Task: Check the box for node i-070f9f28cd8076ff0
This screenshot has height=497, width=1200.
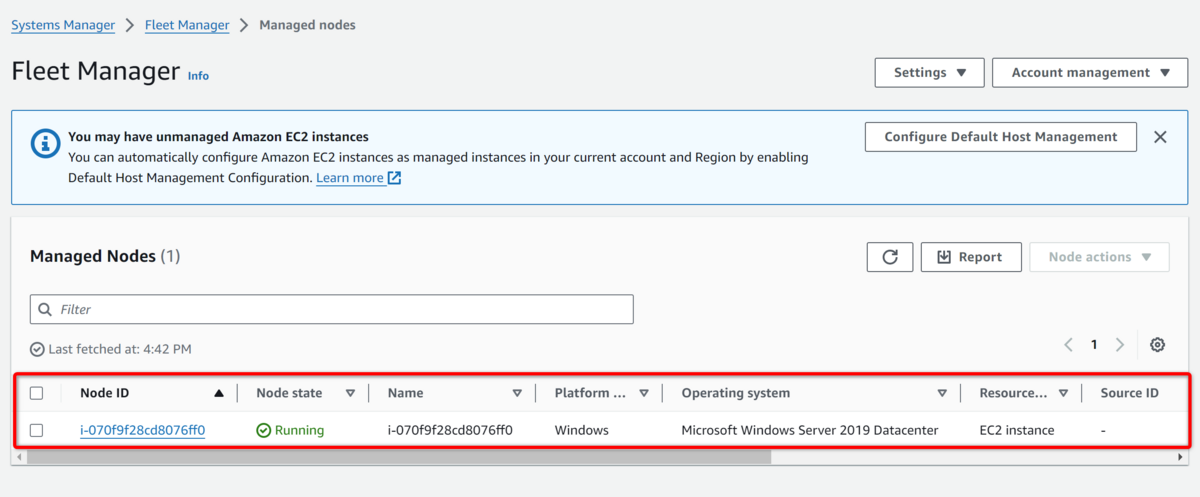Action: 36,430
